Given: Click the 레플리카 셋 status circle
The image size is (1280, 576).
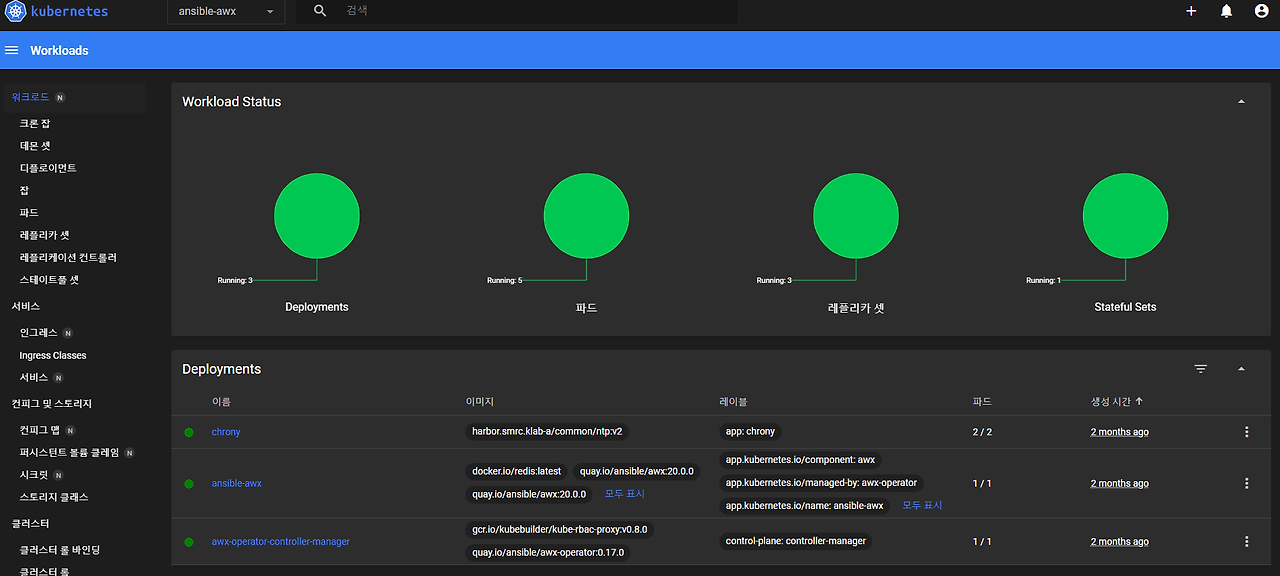Looking at the screenshot, I should click(856, 216).
